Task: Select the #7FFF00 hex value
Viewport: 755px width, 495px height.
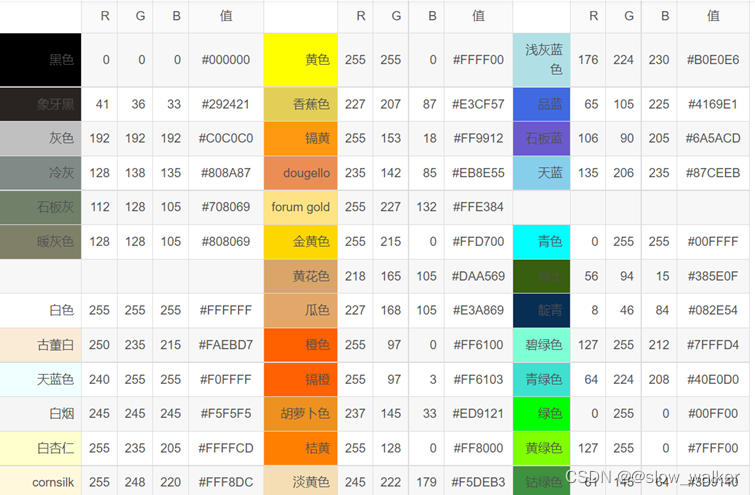Action: [x=713, y=448]
